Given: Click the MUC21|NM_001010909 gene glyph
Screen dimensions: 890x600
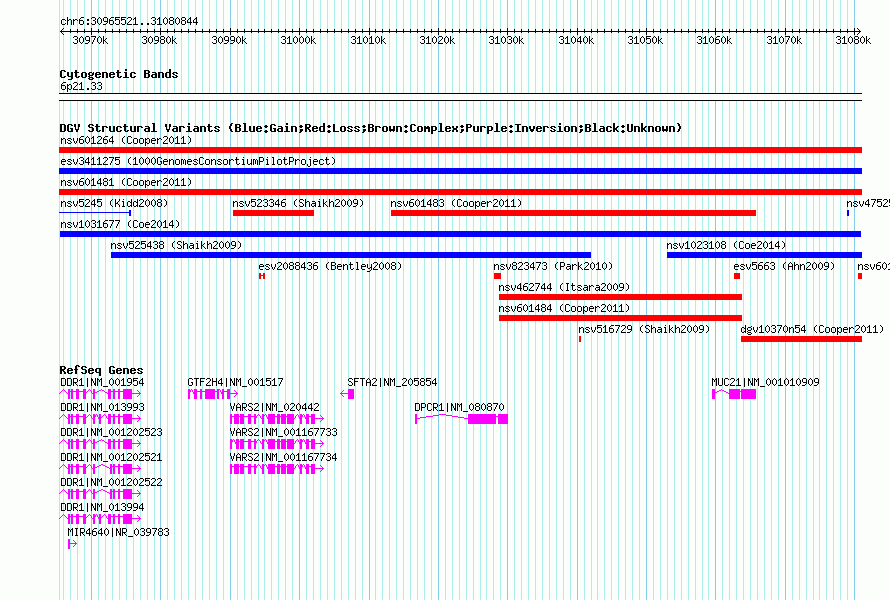Looking at the screenshot, I should 734,394.
